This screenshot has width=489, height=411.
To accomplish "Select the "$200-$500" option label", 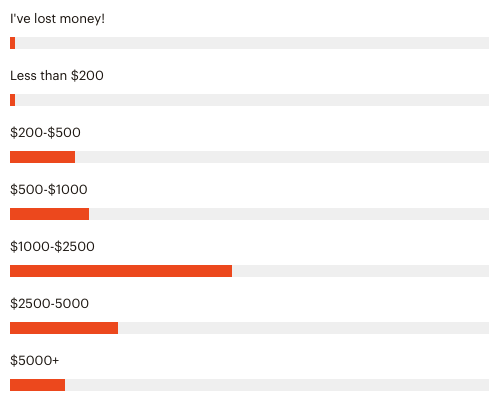I will click(45, 133).
